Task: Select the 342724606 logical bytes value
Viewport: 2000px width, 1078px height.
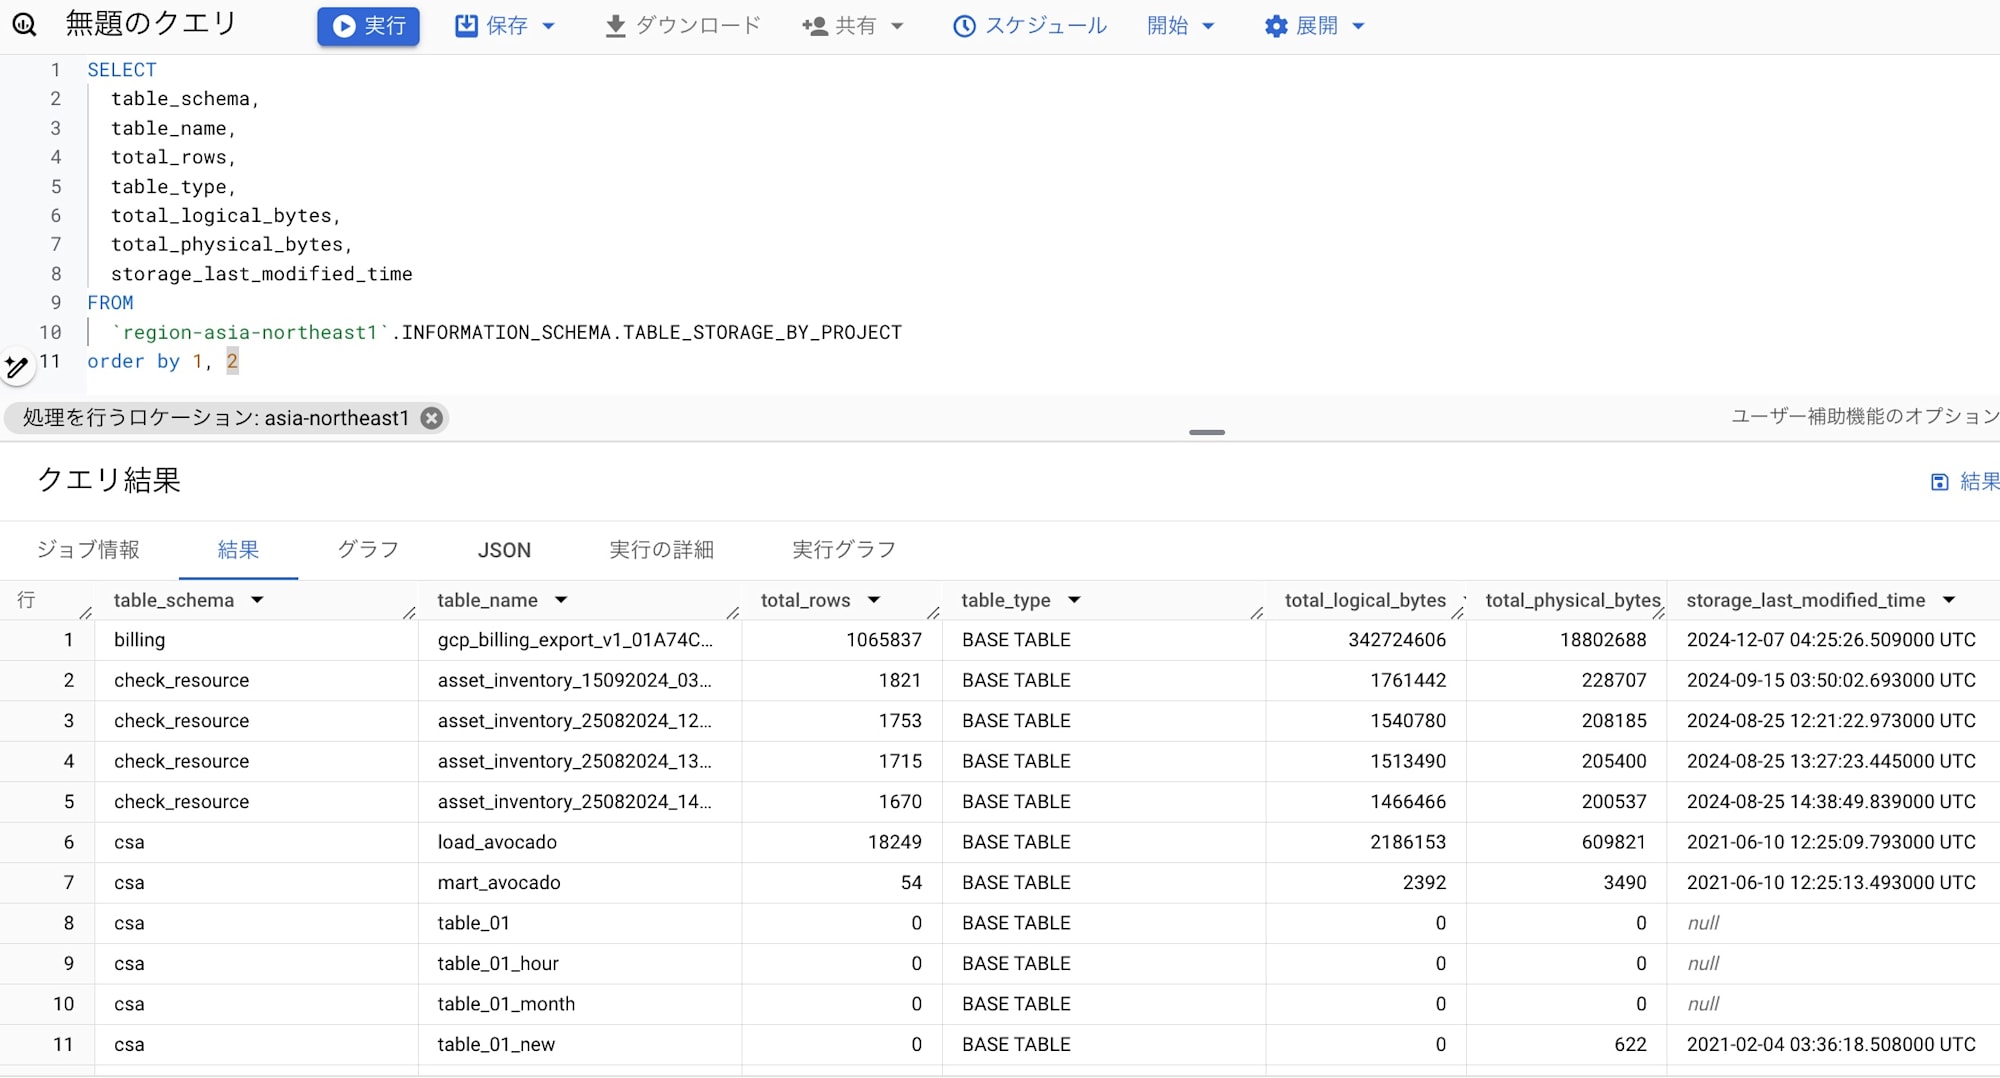Action: [x=1397, y=640]
